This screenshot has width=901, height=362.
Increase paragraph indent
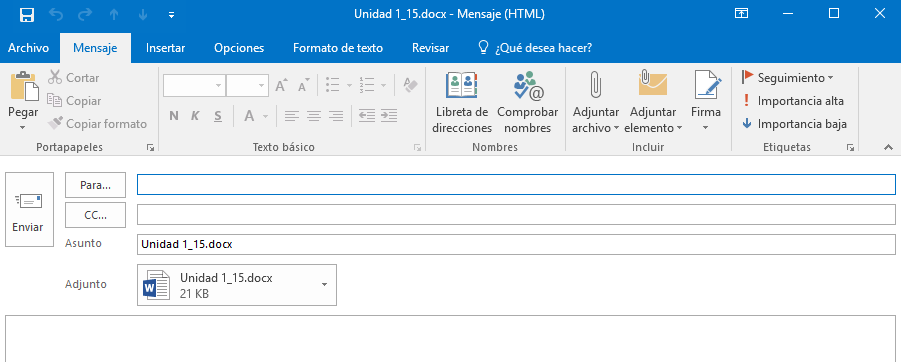click(389, 116)
